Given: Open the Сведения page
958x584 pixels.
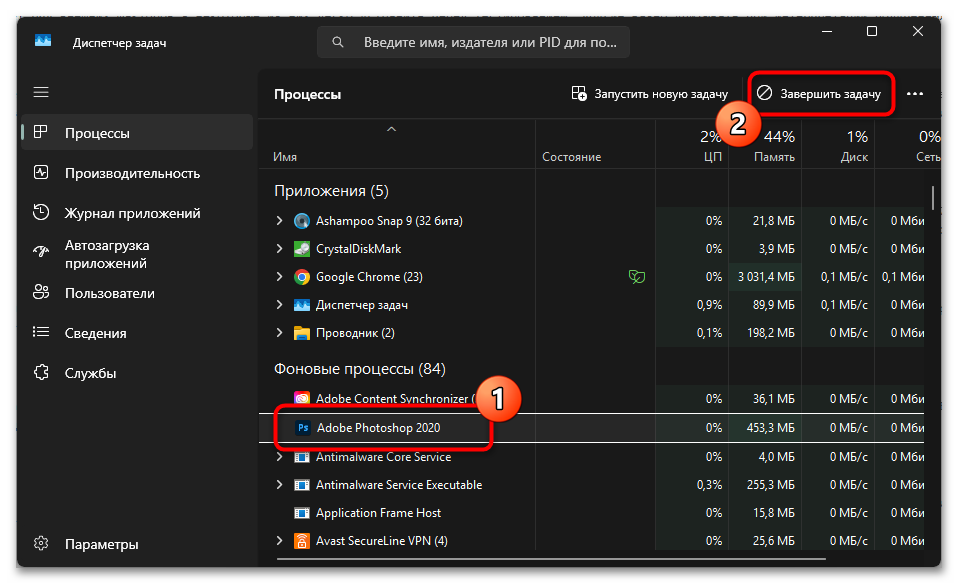Looking at the screenshot, I should pos(137,333).
